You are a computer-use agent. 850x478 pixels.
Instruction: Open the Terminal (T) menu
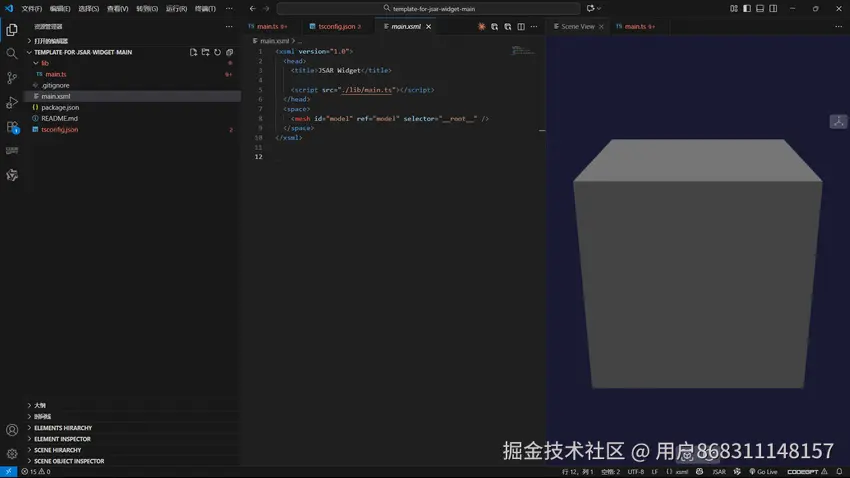pyautogui.click(x=205, y=9)
